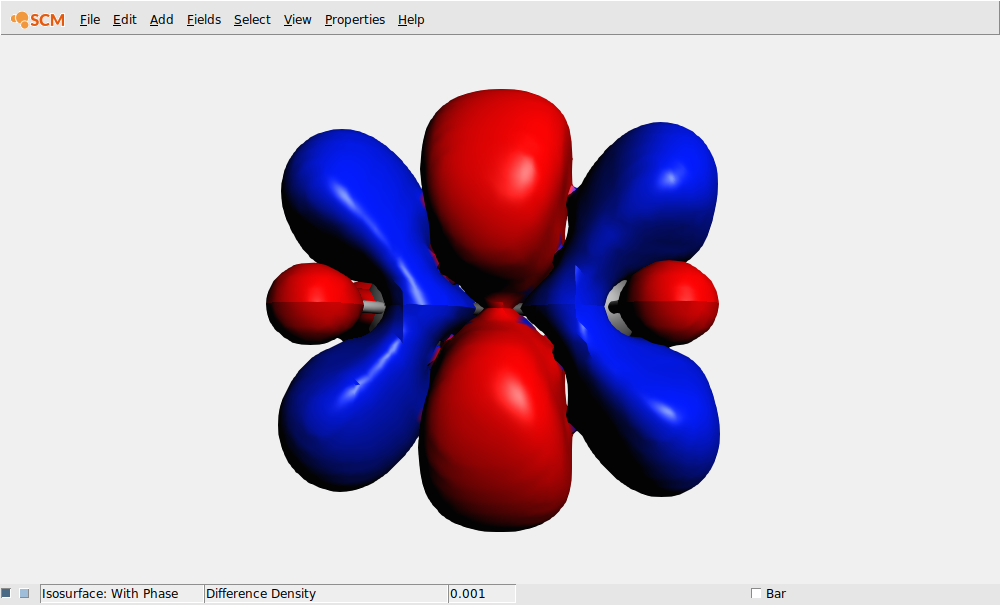This screenshot has height=605, width=1000.
Task: Select the top red isosurface lobe
Action: coord(497,170)
